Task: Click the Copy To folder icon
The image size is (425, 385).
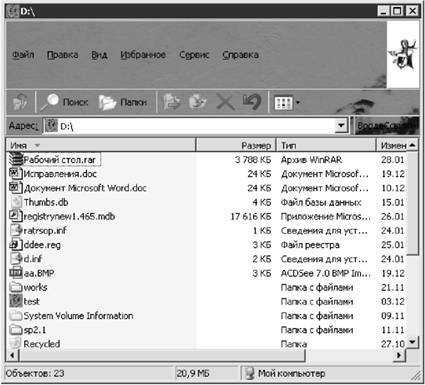Action: (198, 102)
